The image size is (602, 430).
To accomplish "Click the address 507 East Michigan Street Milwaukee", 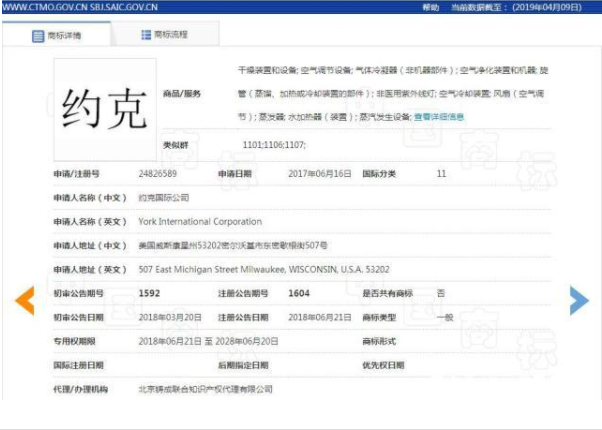I will pyautogui.click(x=213, y=270).
